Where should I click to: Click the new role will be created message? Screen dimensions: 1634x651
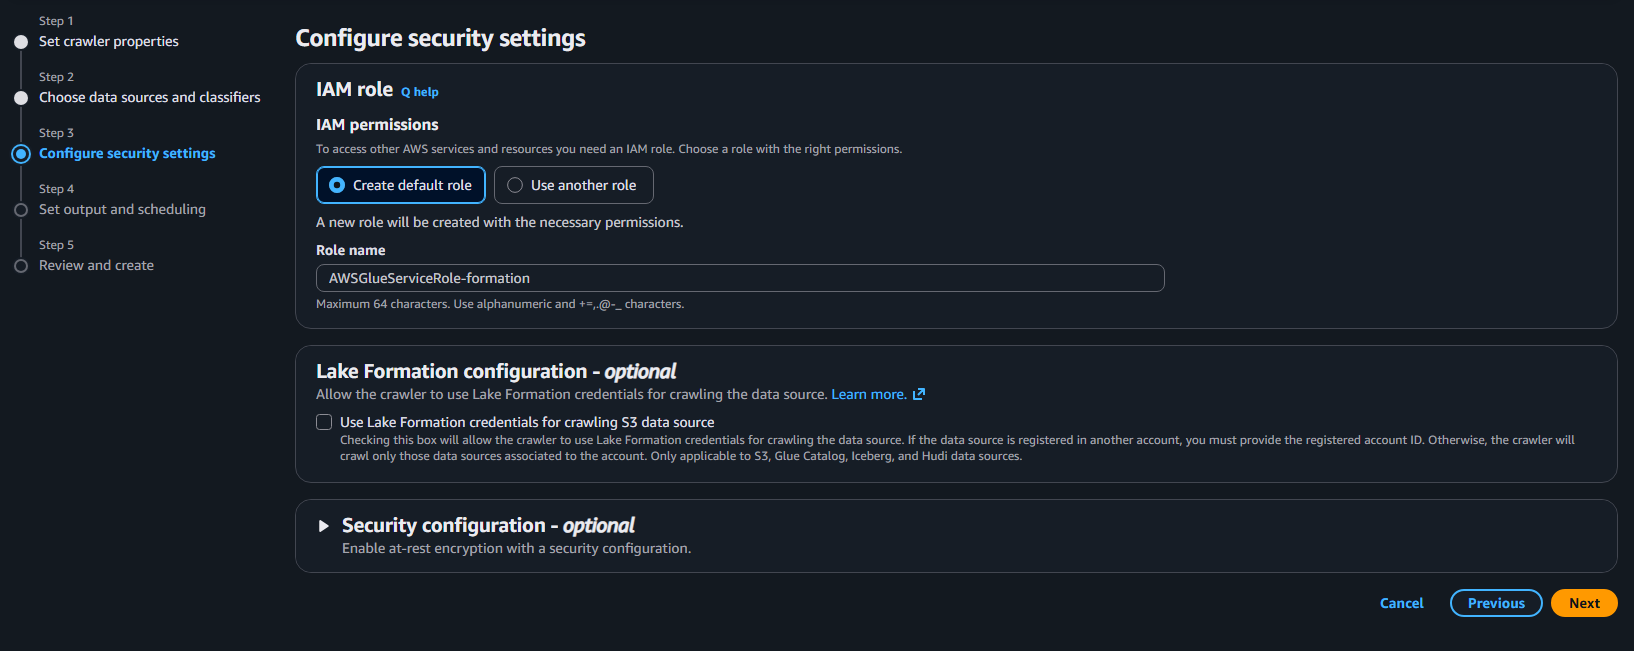[500, 222]
